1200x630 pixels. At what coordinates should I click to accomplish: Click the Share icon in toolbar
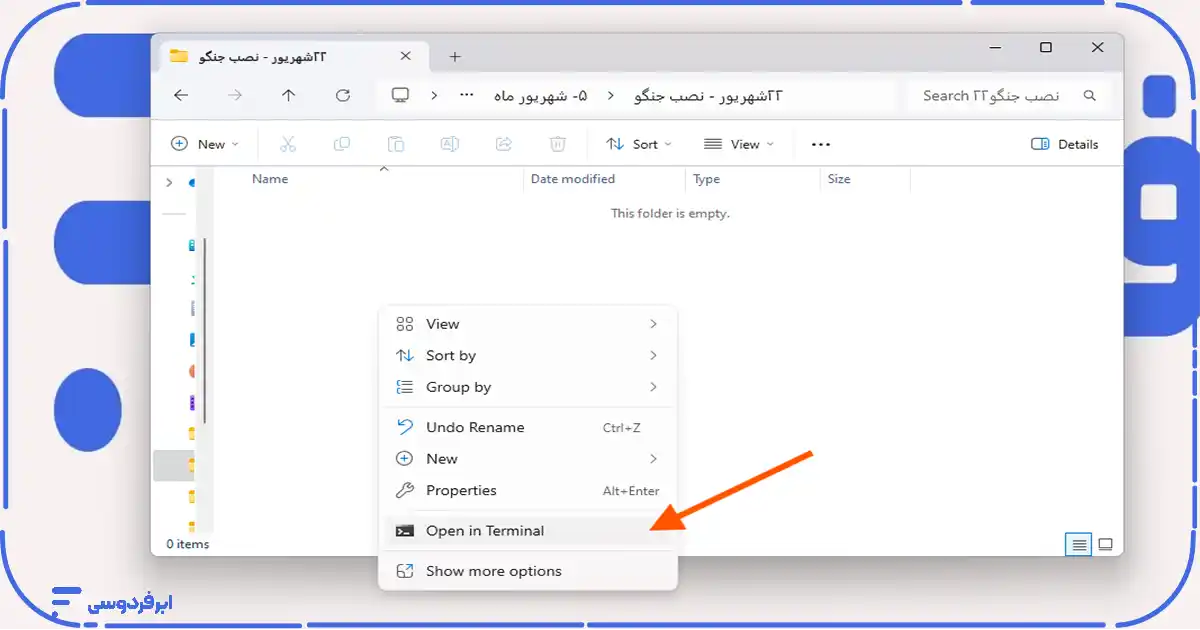pos(504,144)
